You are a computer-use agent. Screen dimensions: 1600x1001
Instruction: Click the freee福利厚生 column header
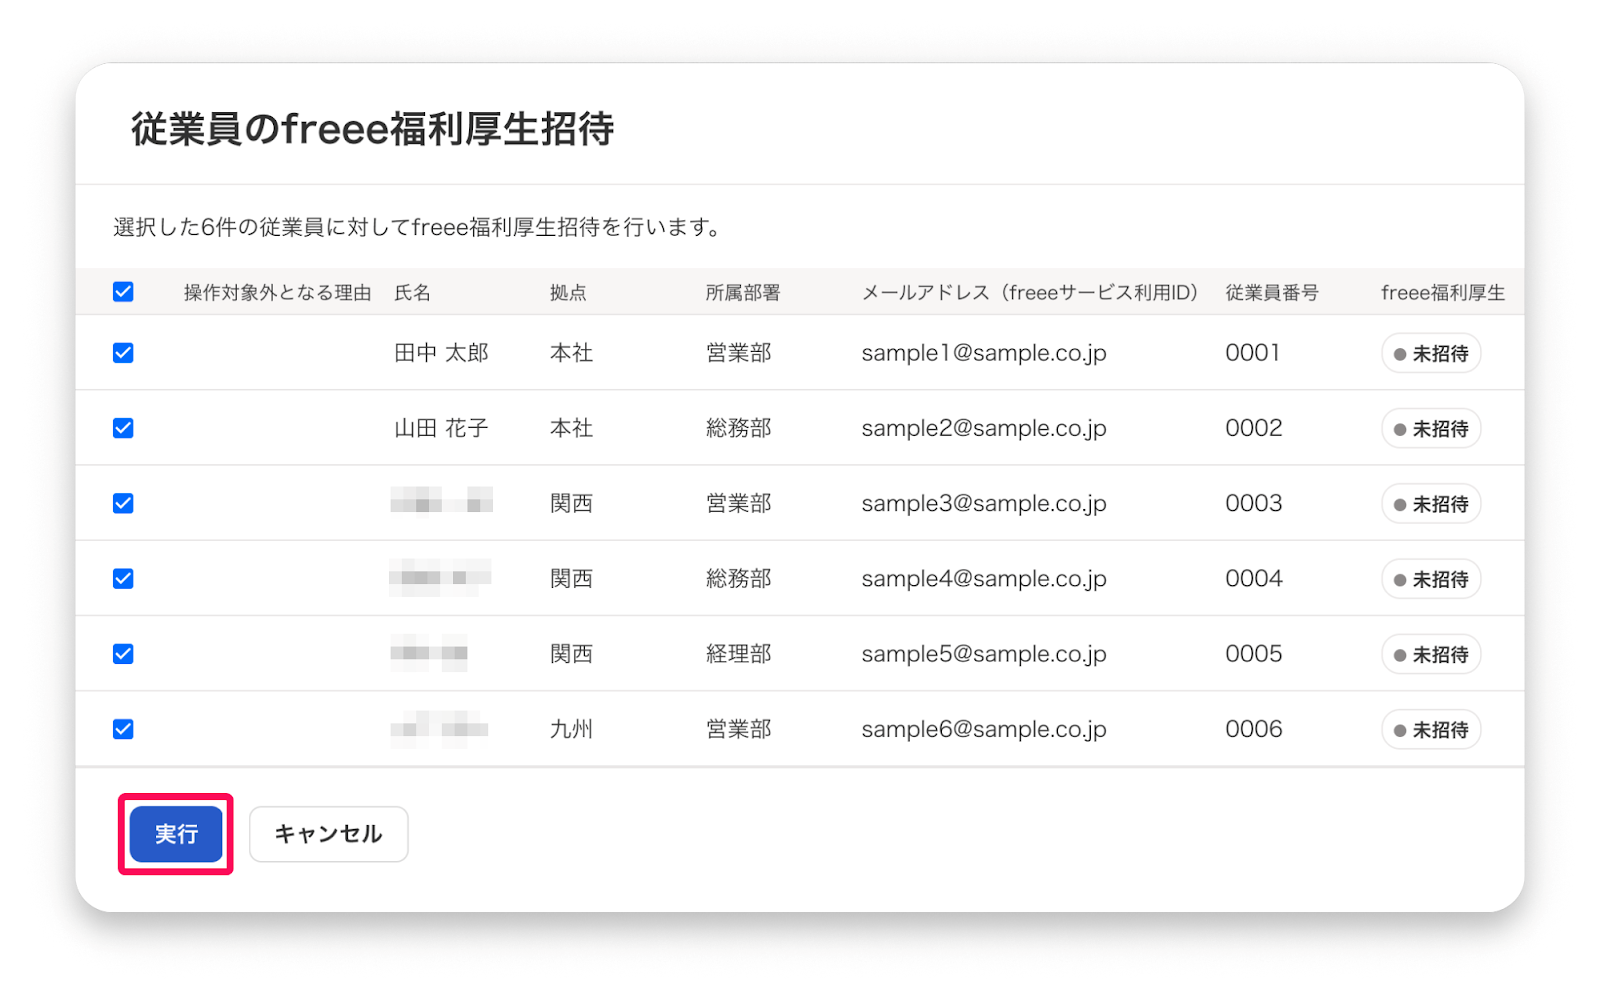[x=1443, y=293]
